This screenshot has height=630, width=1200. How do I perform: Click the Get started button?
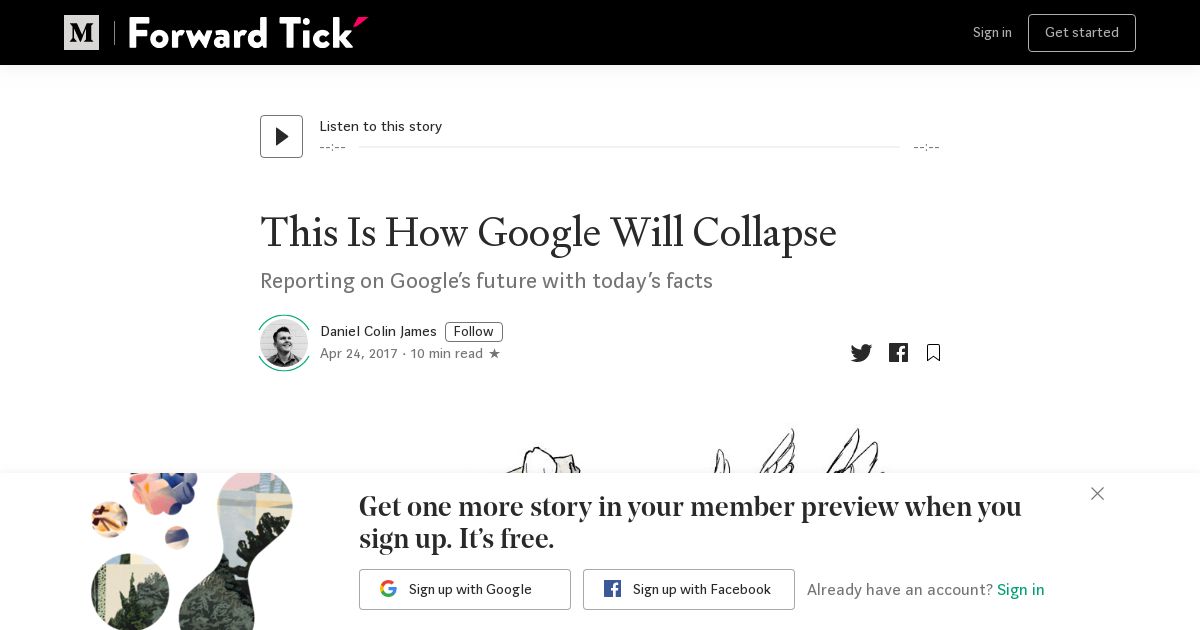1082,33
